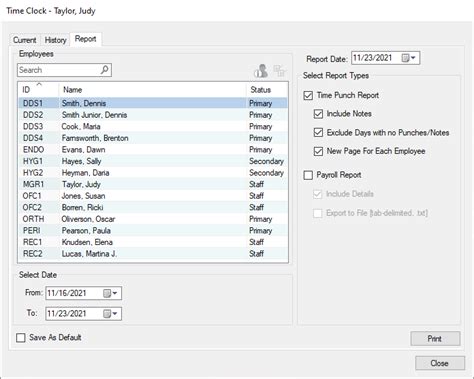This screenshot has width=474, height=379.
Task: Click the Close button
Action: point(440,363)
